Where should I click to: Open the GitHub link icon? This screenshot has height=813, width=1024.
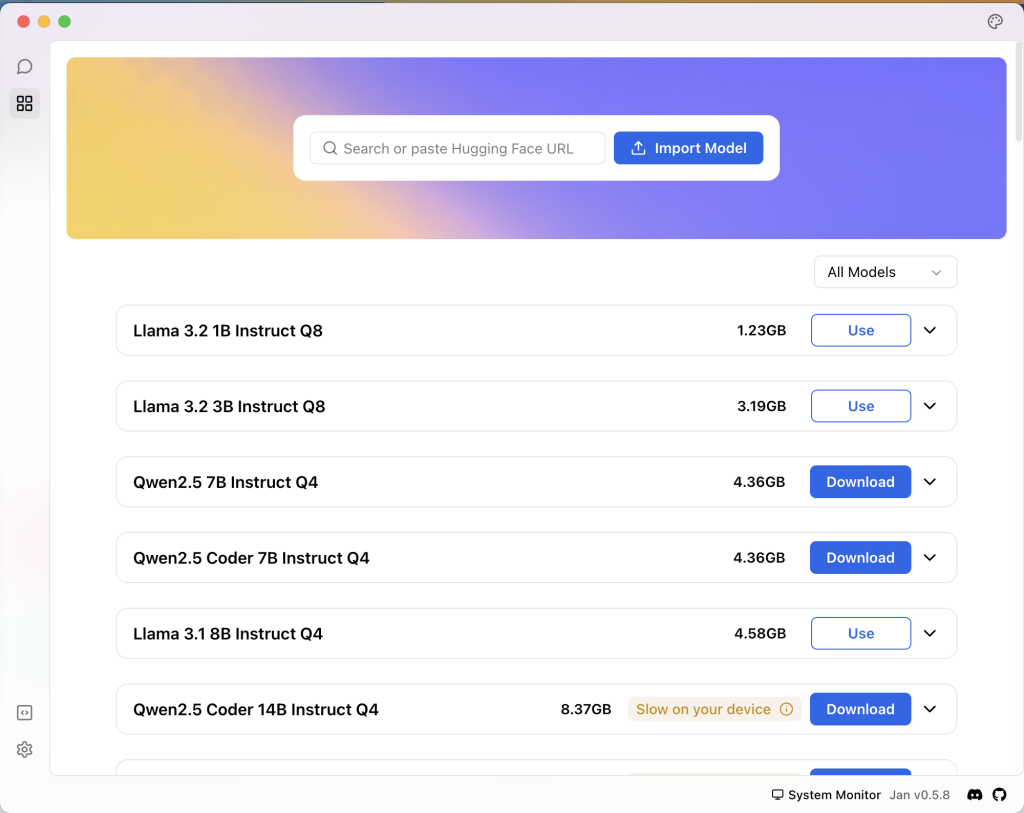[x=999, y=795]
